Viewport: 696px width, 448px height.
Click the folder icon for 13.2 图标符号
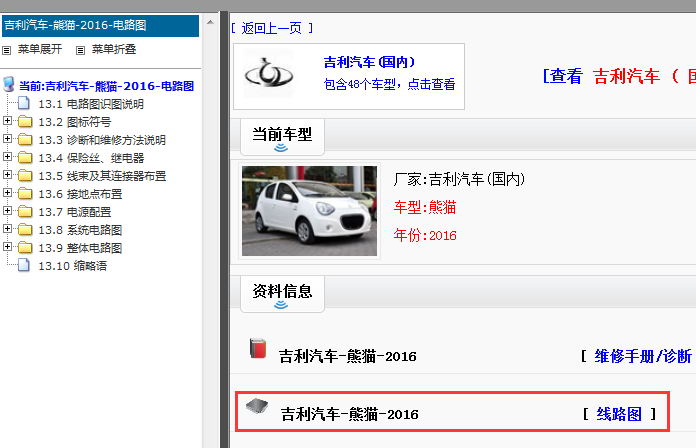point(25,122)
